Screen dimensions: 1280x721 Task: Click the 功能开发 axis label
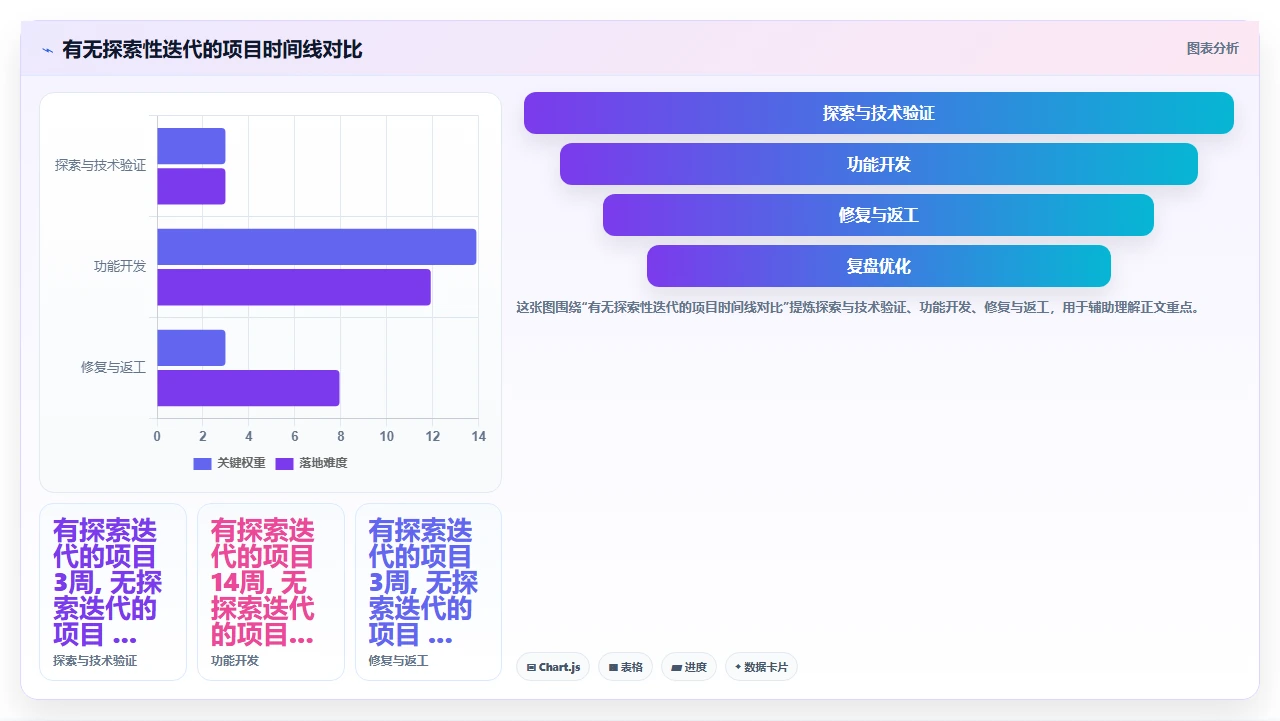pyautogui.click(x=120, y=266)
